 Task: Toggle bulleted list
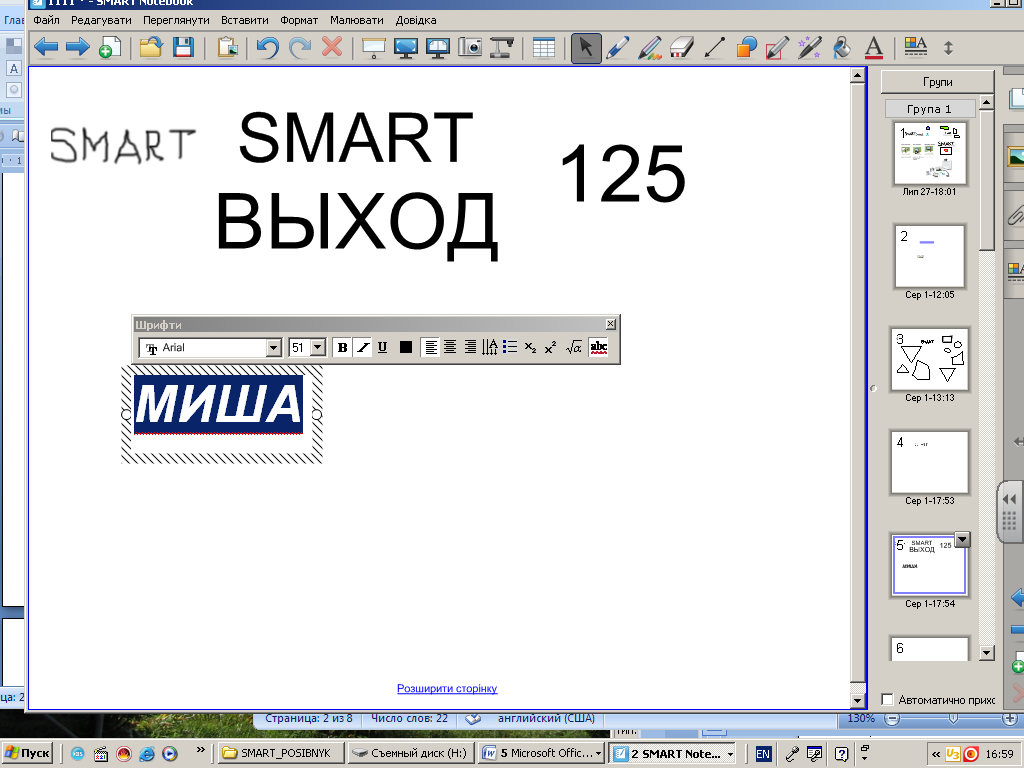(x=510, y=347)
